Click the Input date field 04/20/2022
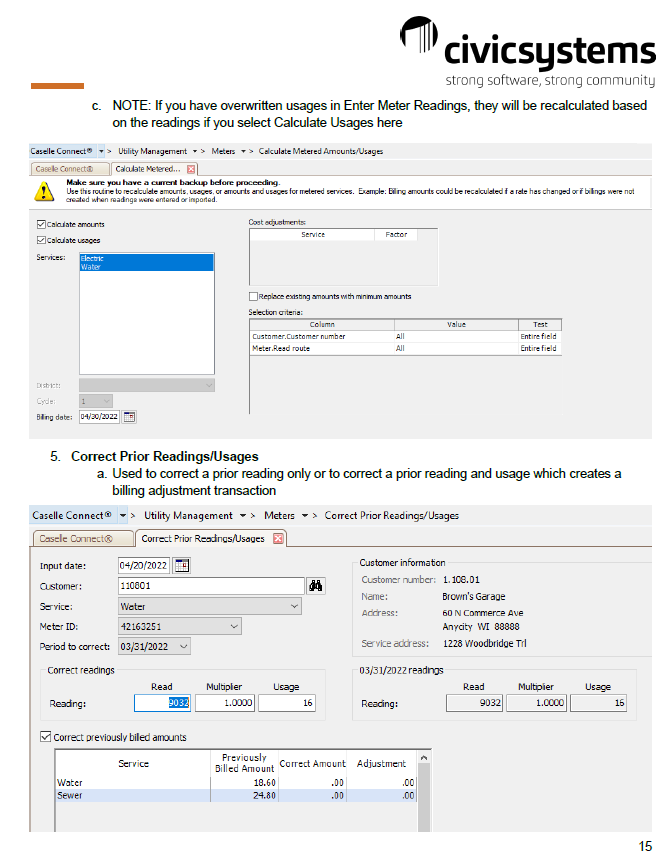 (x=143, y=565)
